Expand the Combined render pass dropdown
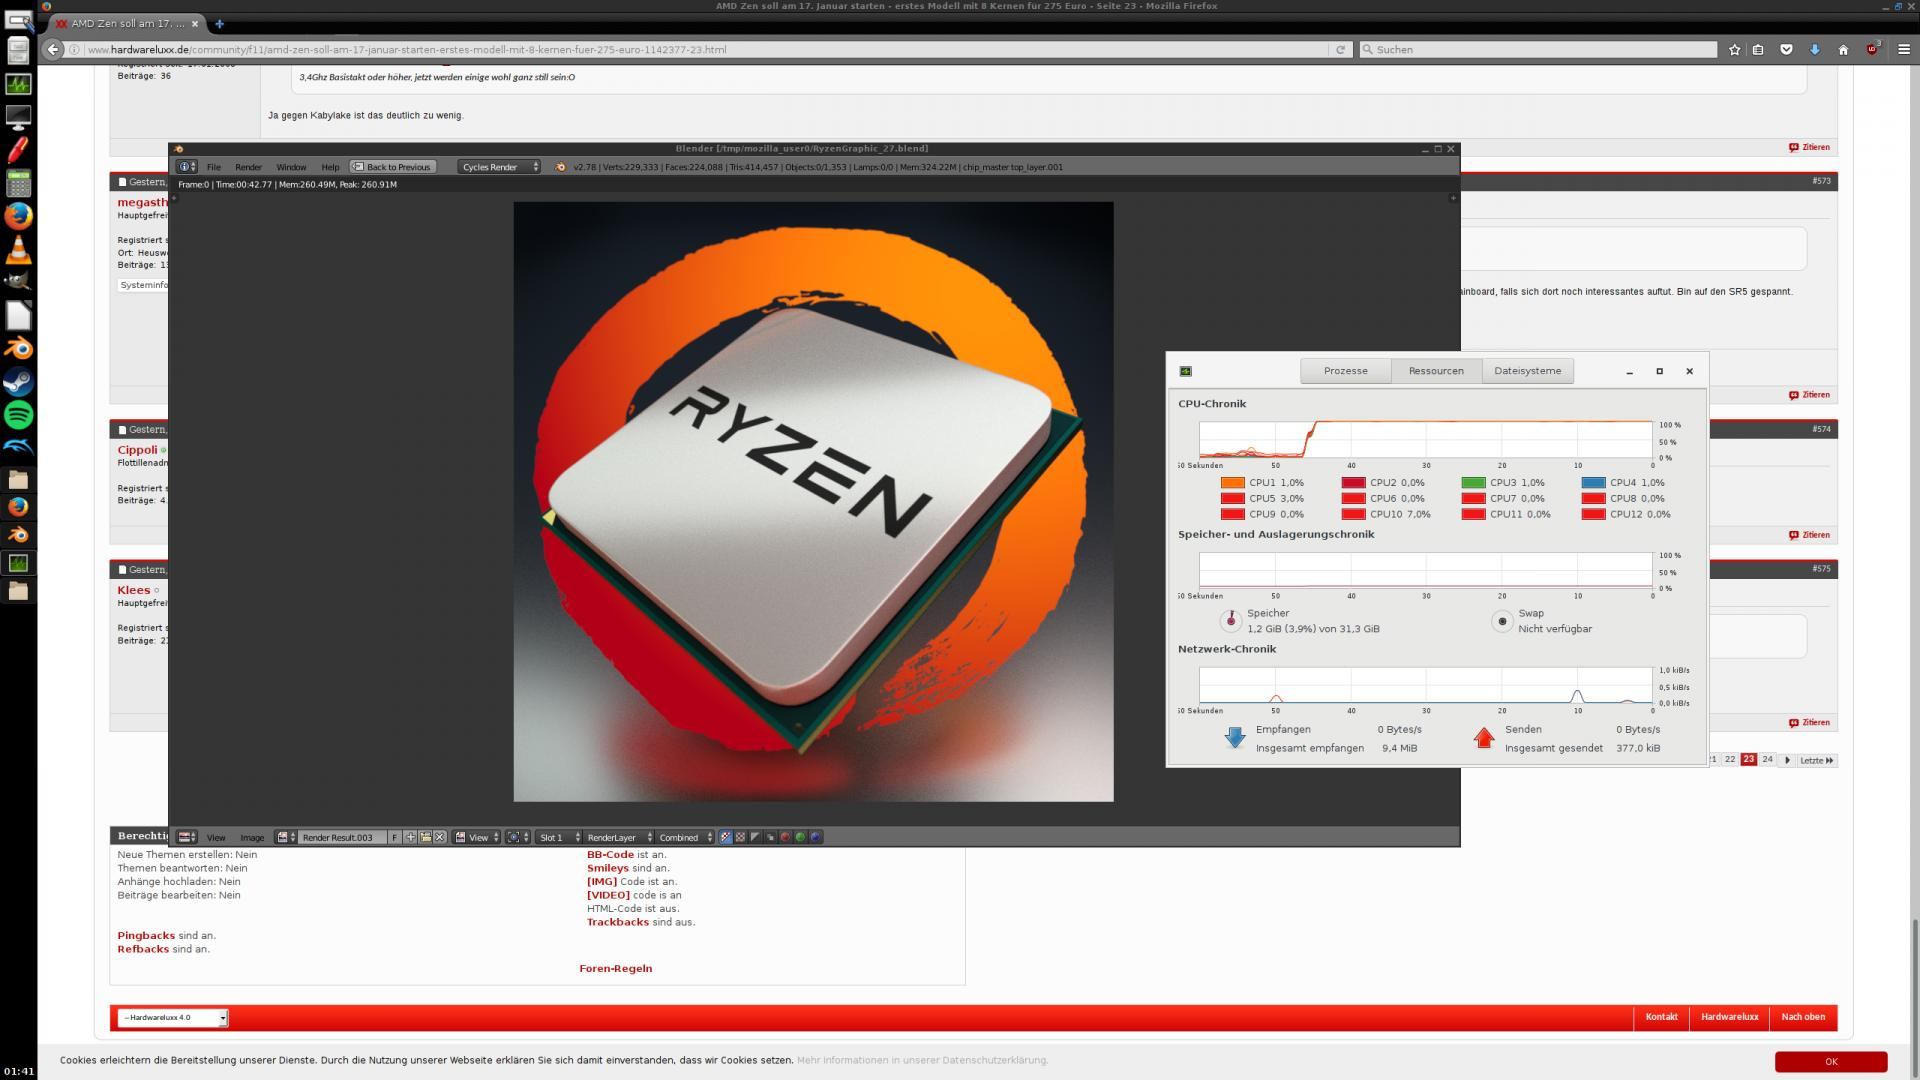Screen dimensions: 1920x1080 (685, 837)
